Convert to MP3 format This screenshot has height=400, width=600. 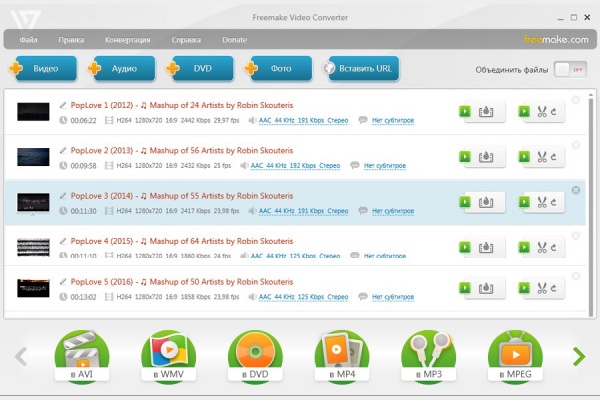pyautogui.click(x=429, y=357)
